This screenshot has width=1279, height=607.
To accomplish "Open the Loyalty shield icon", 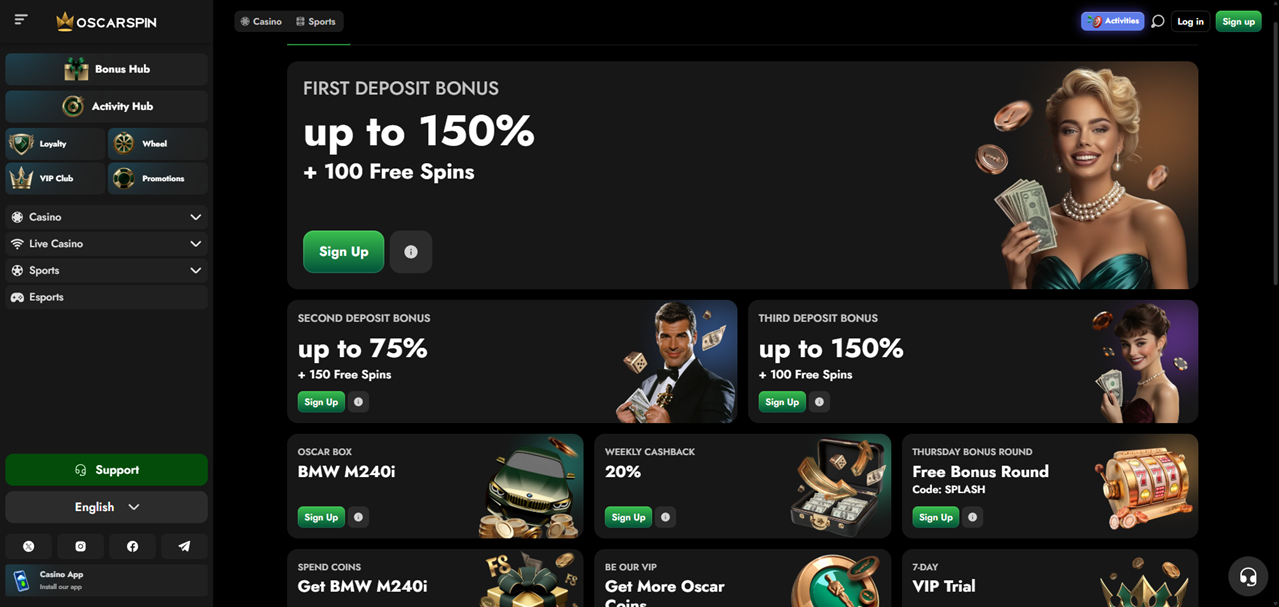I will [x=54, y=143].
